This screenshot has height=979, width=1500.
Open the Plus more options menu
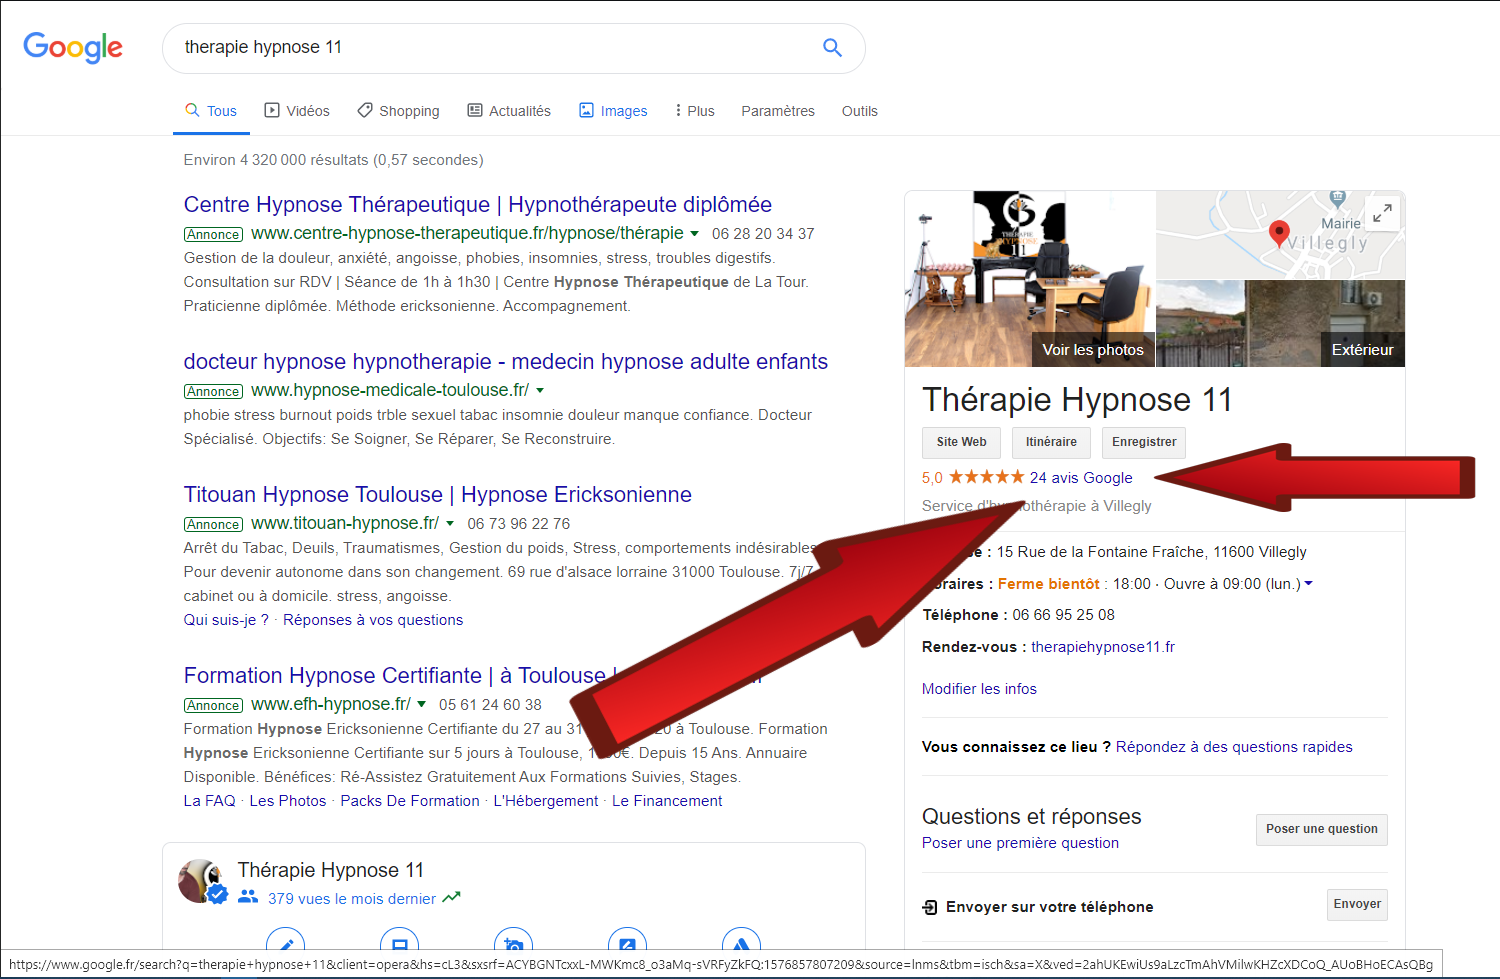[x=694, y=111]
